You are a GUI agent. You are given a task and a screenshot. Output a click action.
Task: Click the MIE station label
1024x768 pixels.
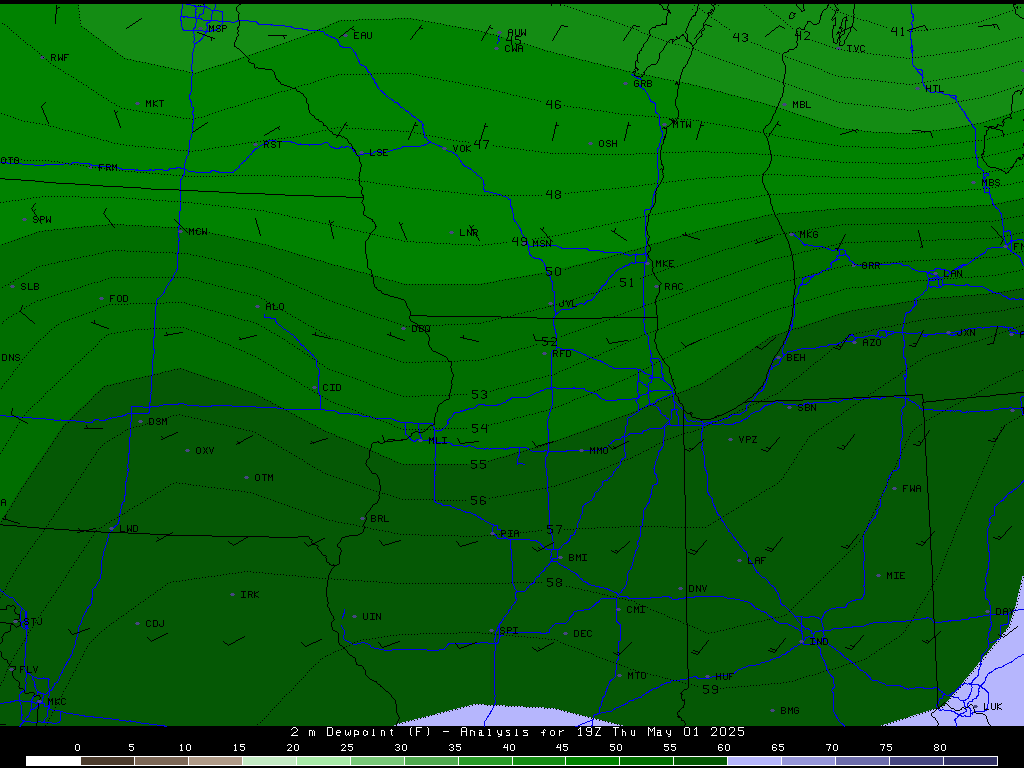tap(895, 575)
